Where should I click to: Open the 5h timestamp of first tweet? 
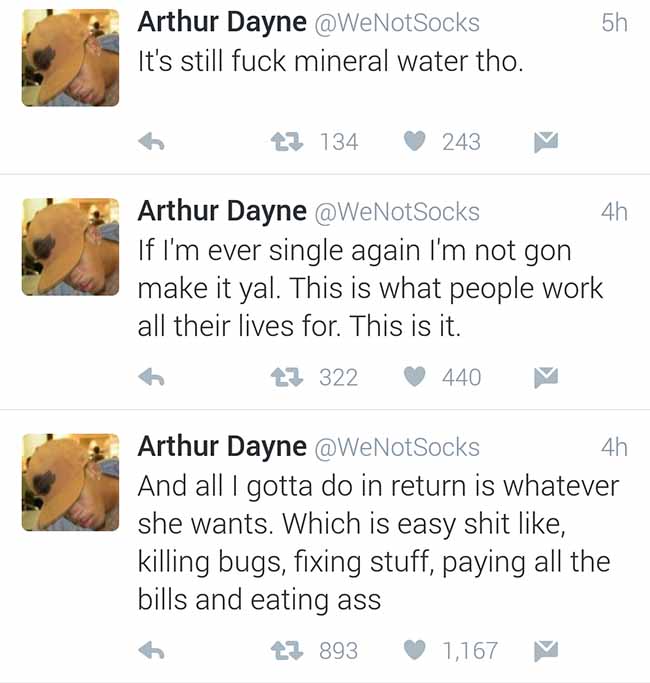click(x=614, y=23)
